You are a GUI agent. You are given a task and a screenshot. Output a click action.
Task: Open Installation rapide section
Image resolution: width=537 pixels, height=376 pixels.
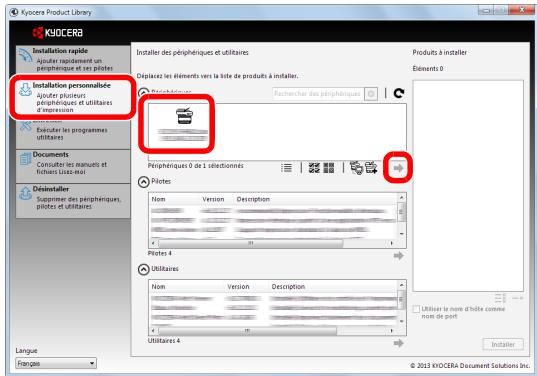coord(73,60)
